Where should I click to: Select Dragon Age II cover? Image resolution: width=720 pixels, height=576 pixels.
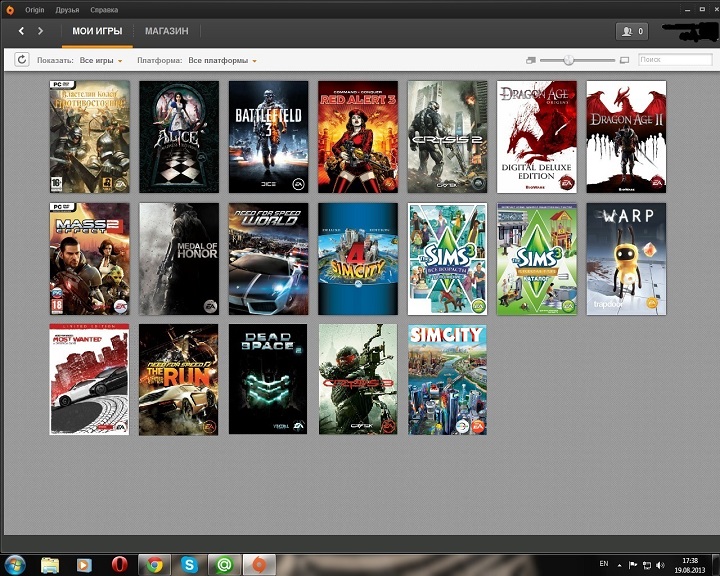tap(626, 137)
